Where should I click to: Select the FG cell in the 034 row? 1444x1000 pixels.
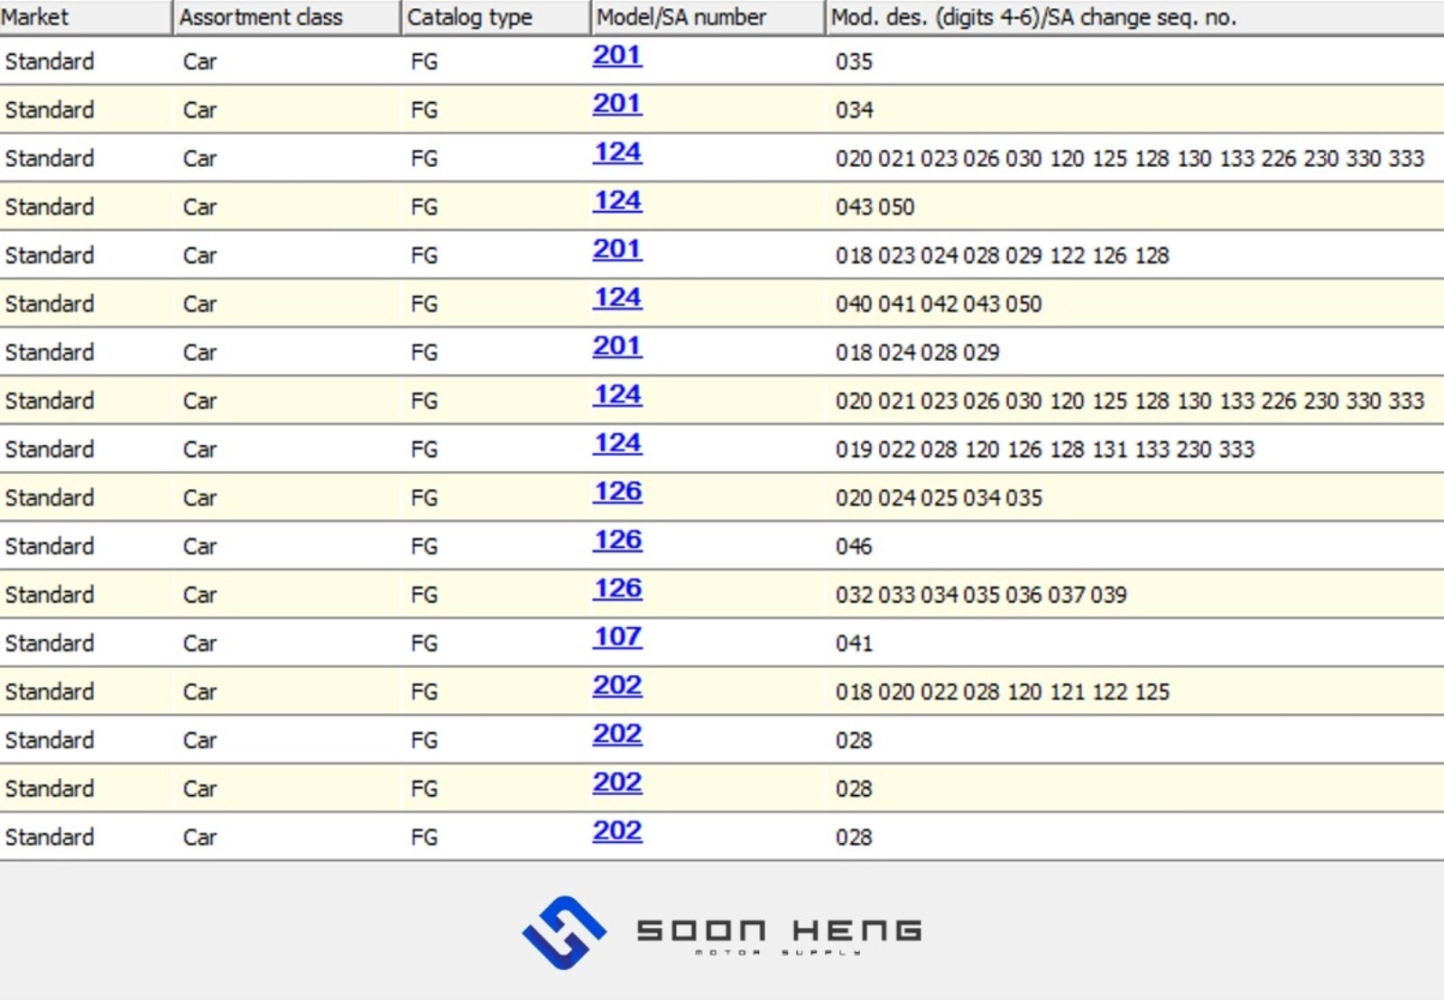(x=424, y=110)
